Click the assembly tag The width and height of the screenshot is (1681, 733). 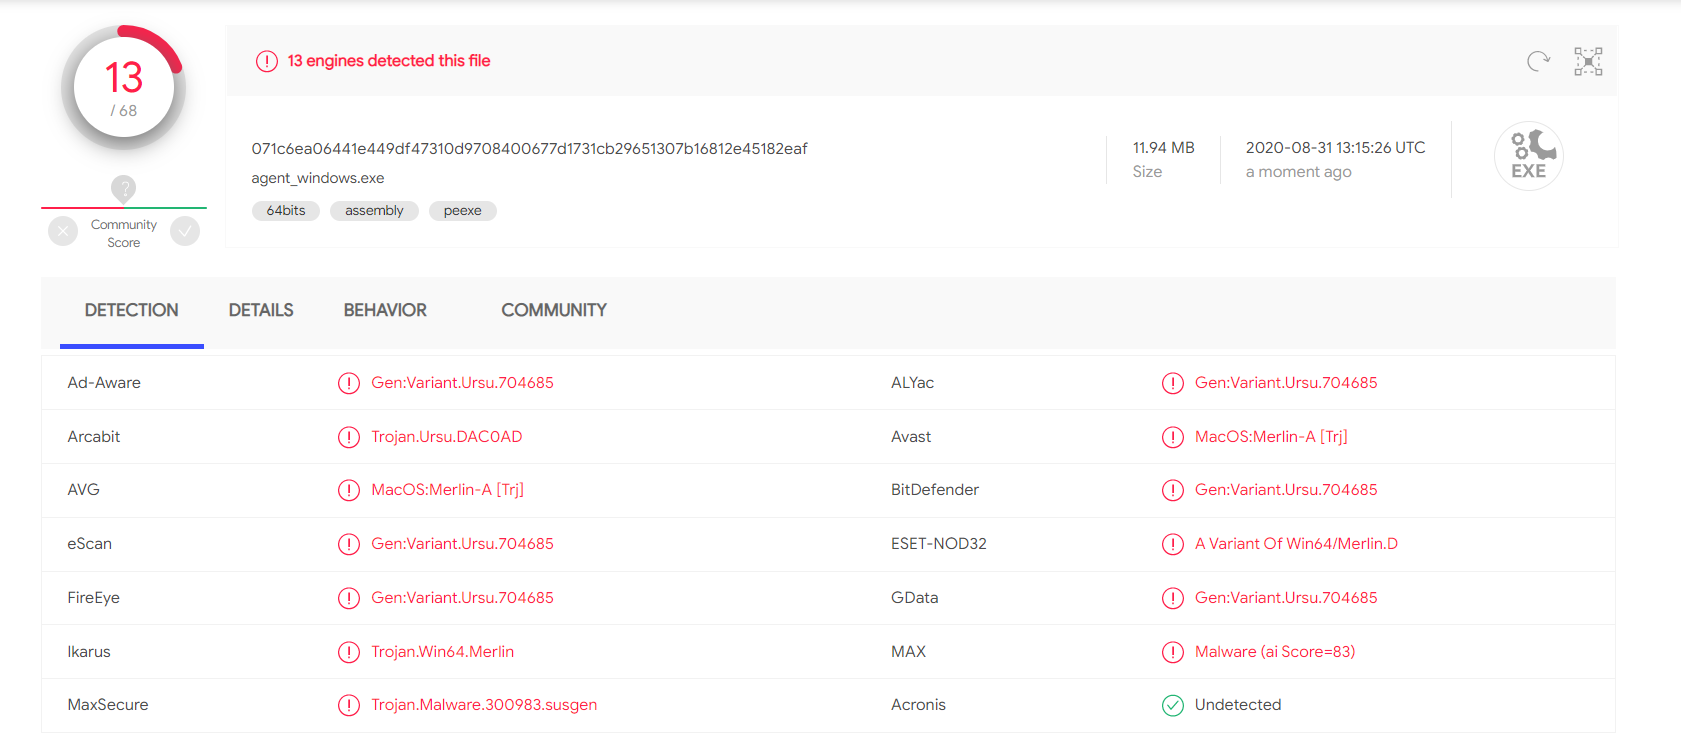374,211
